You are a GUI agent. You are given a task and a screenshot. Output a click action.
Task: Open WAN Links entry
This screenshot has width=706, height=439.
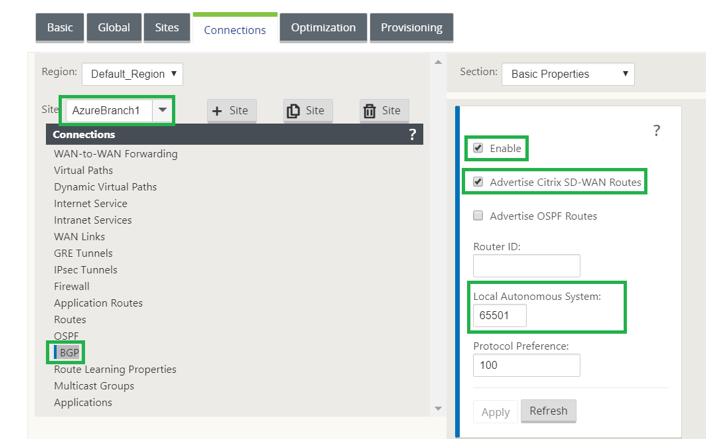tap(79, 237)
